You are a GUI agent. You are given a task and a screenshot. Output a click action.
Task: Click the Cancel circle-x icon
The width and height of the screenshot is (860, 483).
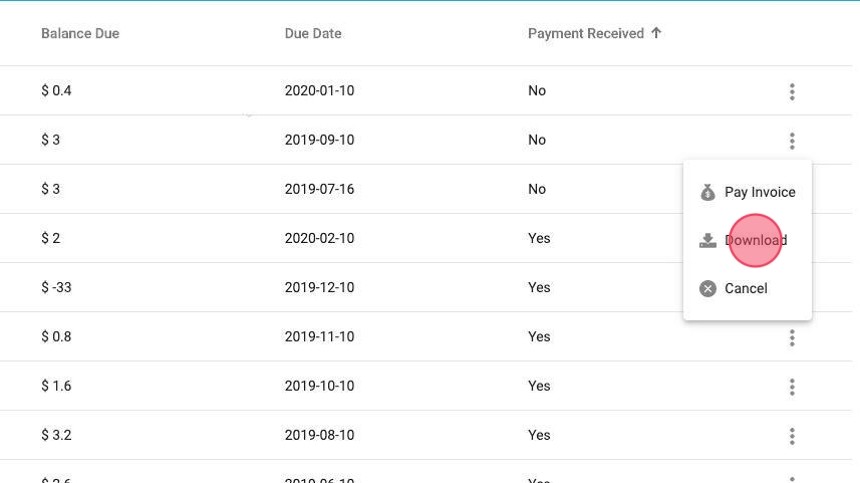tap(708, 288)
